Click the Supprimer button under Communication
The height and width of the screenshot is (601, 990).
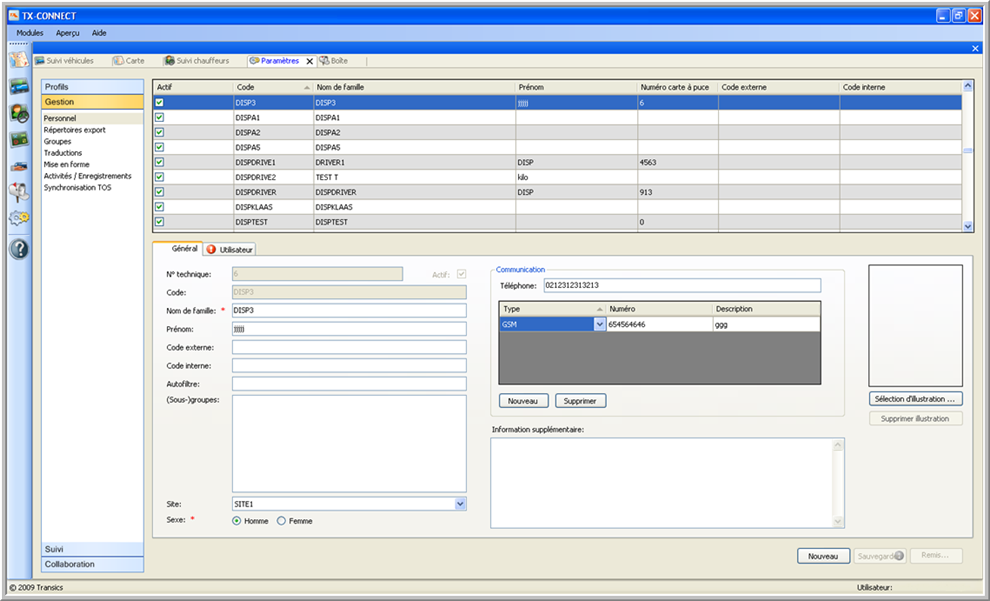tap(580, 401)
